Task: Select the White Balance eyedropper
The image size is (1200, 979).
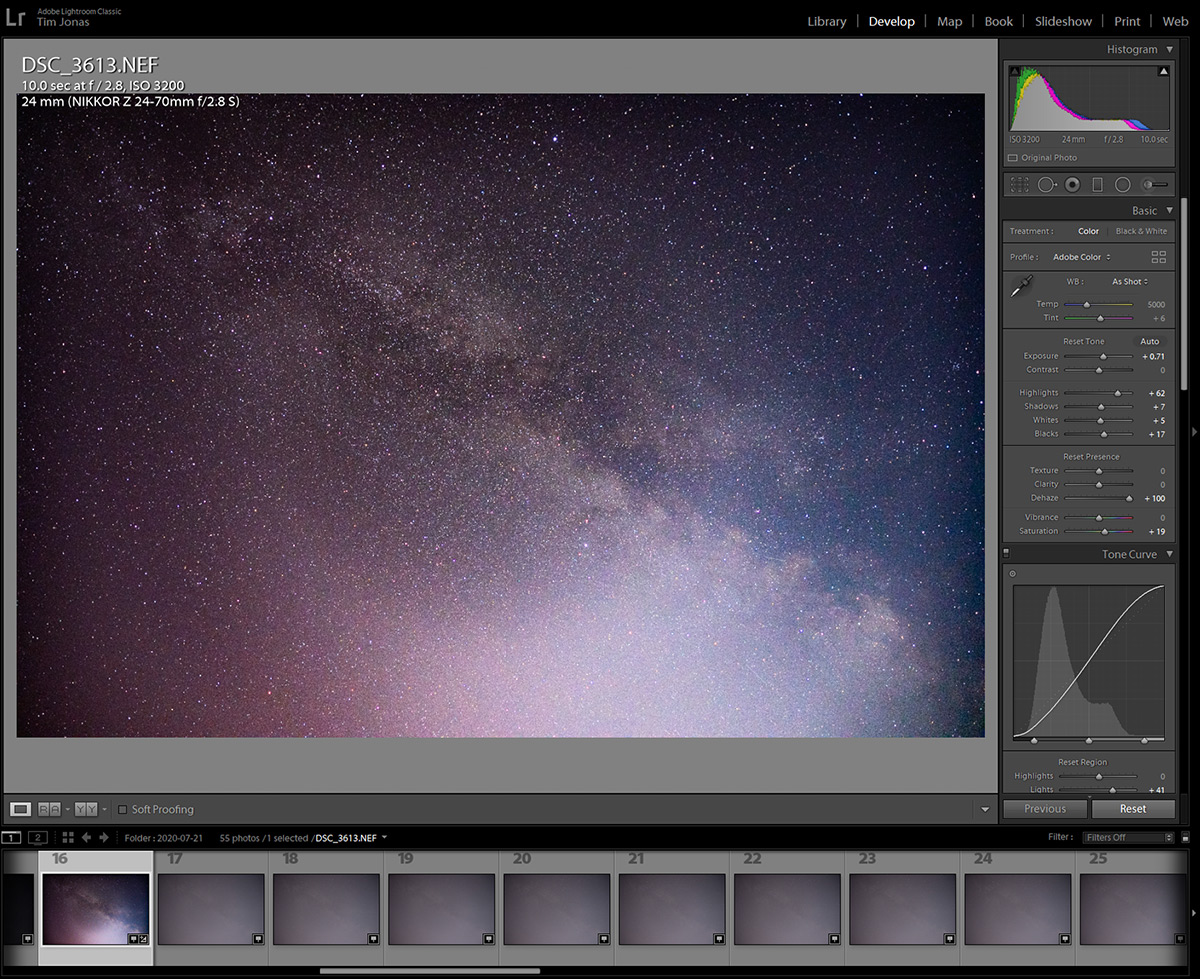Action: click(1021, 285)
